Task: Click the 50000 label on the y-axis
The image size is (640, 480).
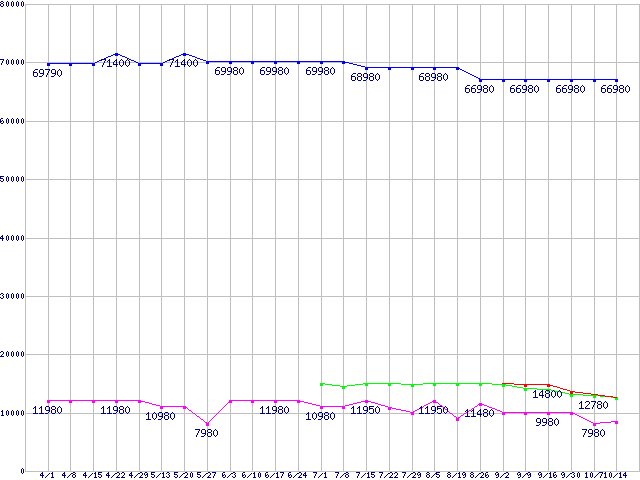Action: click(x=14, y=180)
